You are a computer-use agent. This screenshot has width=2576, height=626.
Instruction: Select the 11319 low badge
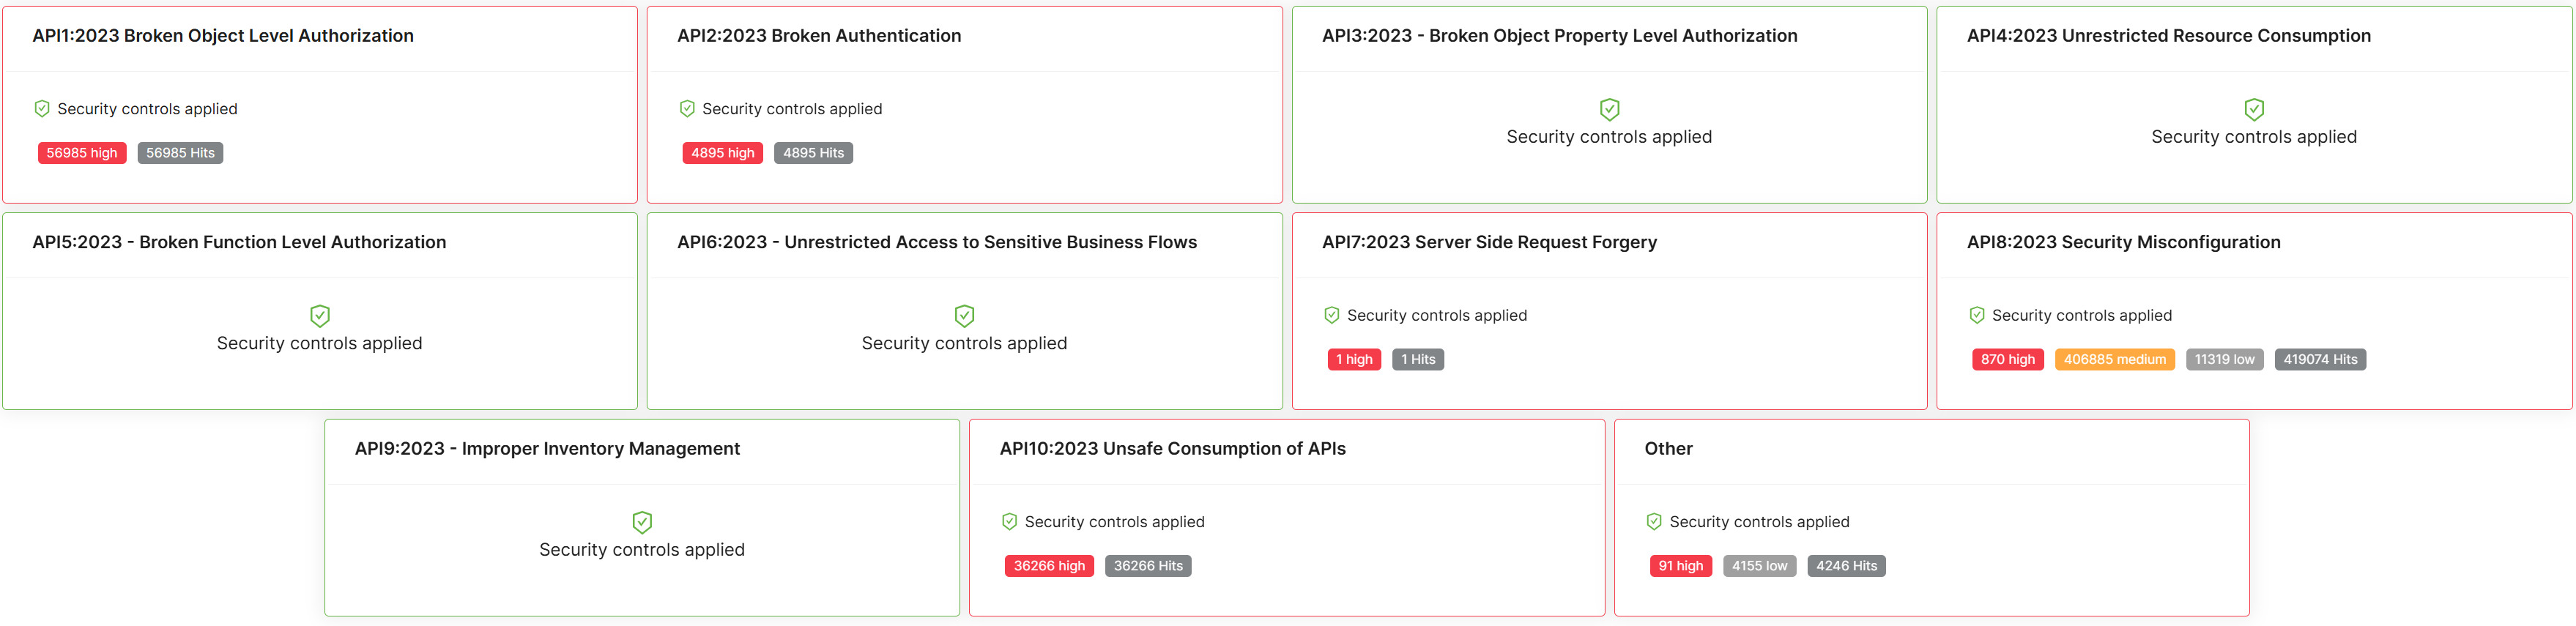click(x=2224, y=360)
